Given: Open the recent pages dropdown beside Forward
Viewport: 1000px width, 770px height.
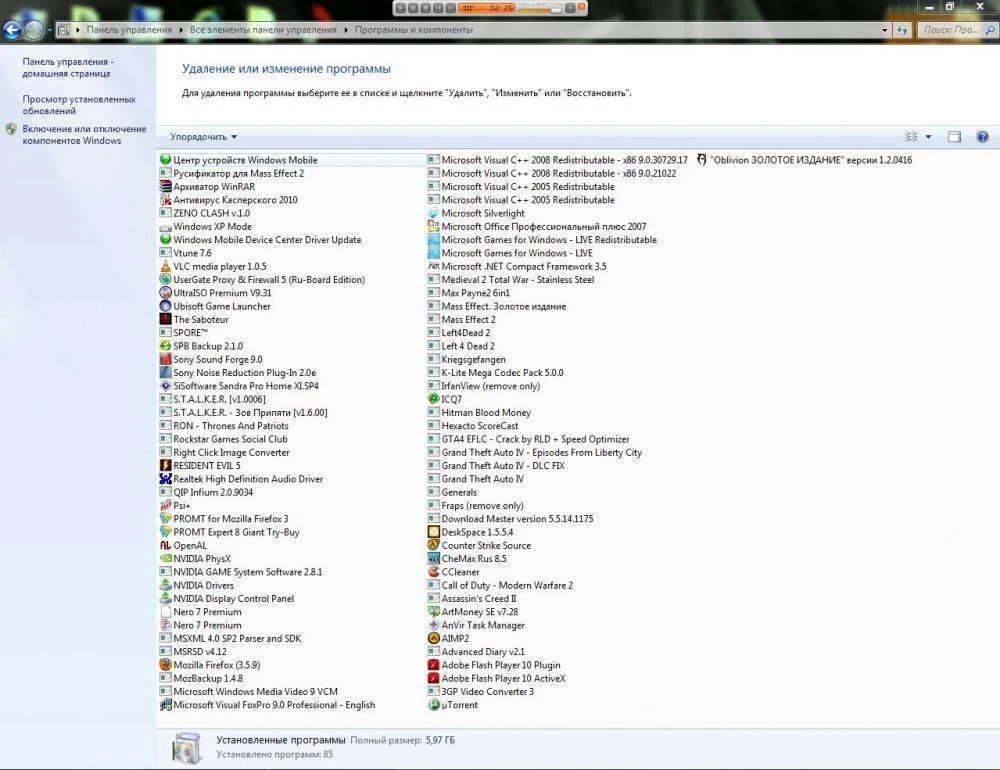Looking at the screenshot, I should 50,29.
